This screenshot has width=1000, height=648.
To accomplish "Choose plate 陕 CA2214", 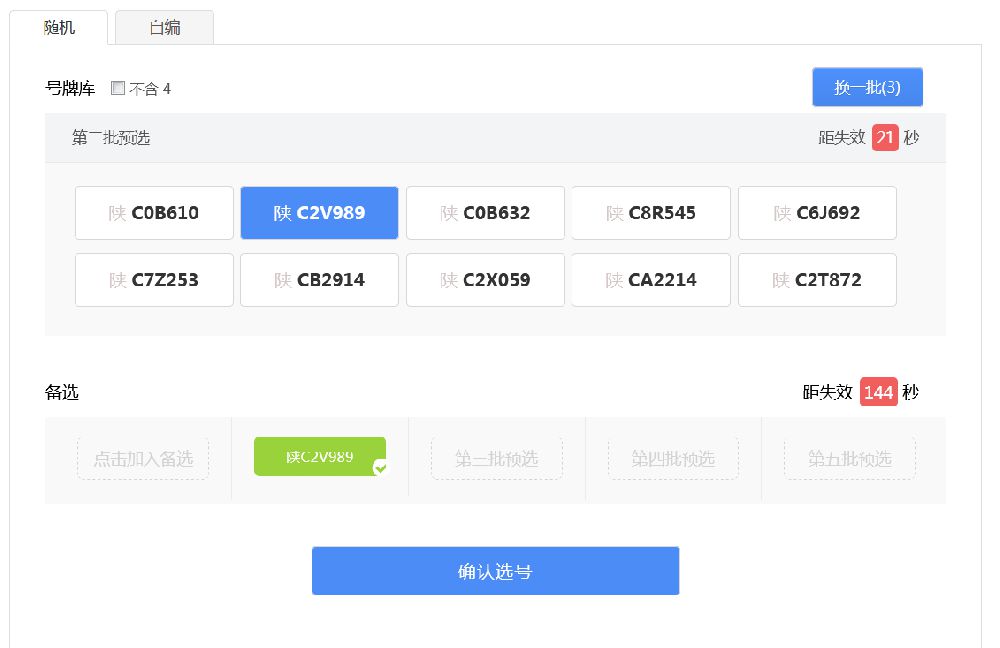I will [651, 280].
